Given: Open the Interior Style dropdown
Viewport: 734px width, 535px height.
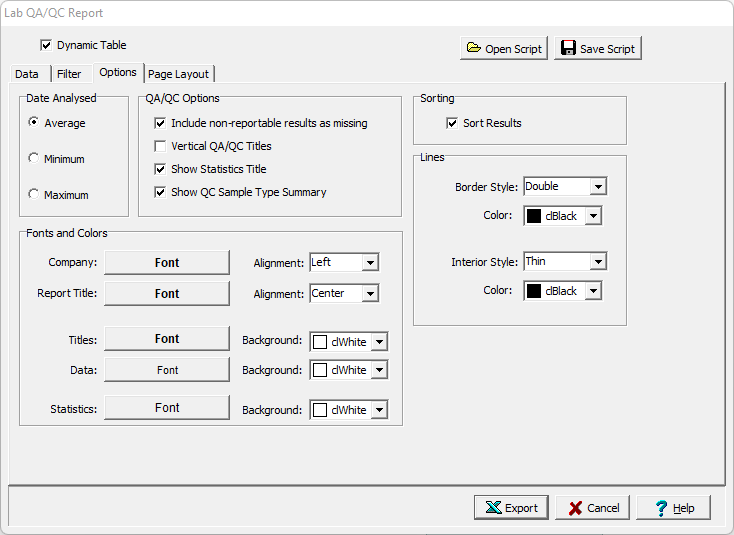Looking at the screenshot, I should point(598,261).
